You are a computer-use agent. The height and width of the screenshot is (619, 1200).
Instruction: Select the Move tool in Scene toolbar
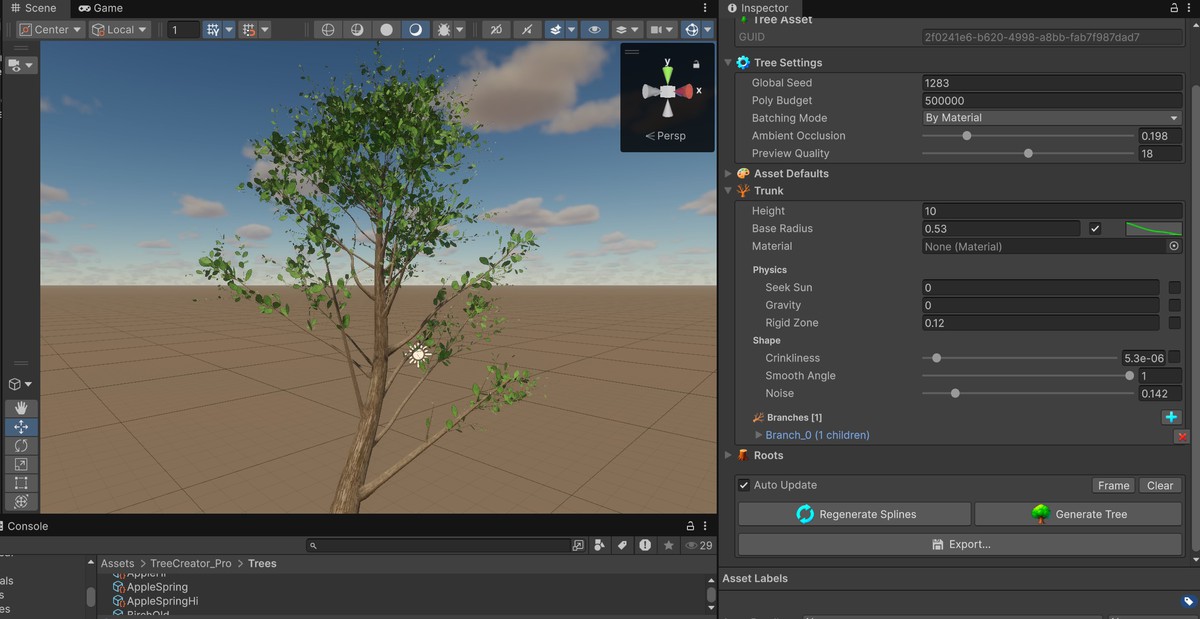pos(21,427)
